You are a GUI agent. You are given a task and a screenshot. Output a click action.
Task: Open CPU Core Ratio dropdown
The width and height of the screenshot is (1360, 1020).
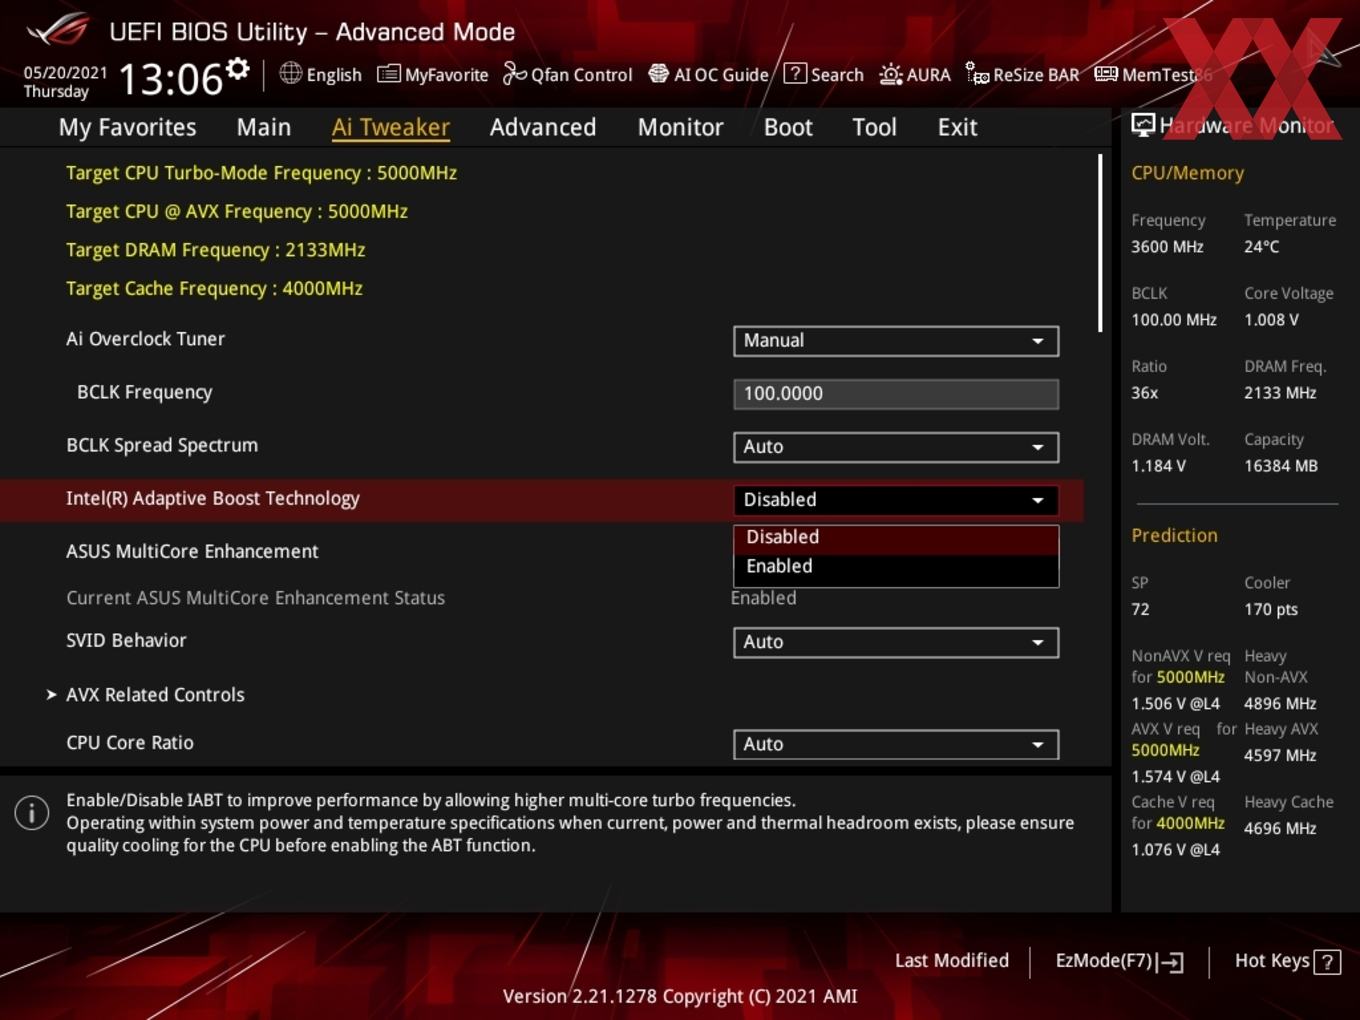(x=896, y=744)
